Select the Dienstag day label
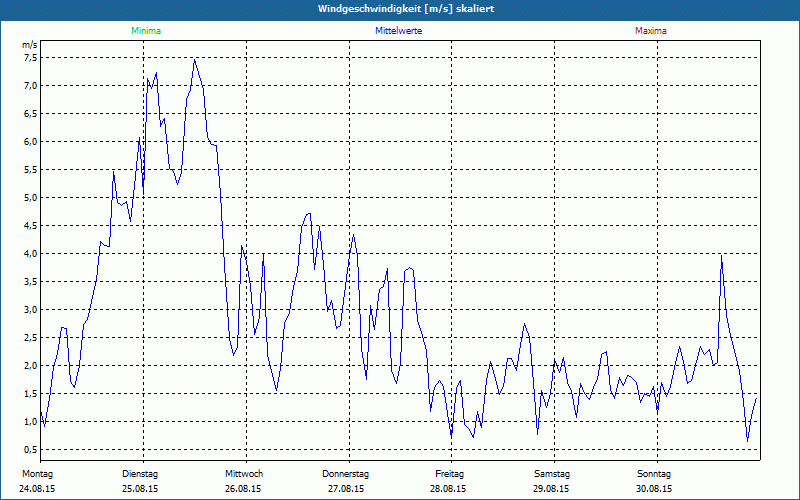This screenshot has height=500, width=800. 140,473
